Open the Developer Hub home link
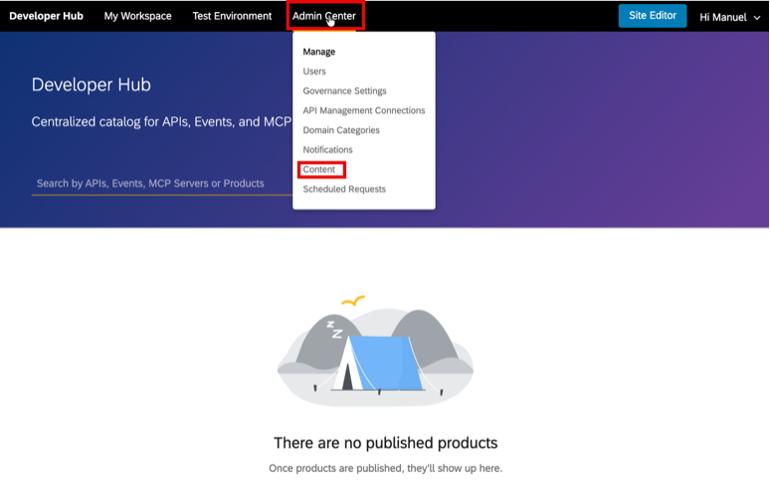Screen dimensions: 770x495 (x=46, y=16)
